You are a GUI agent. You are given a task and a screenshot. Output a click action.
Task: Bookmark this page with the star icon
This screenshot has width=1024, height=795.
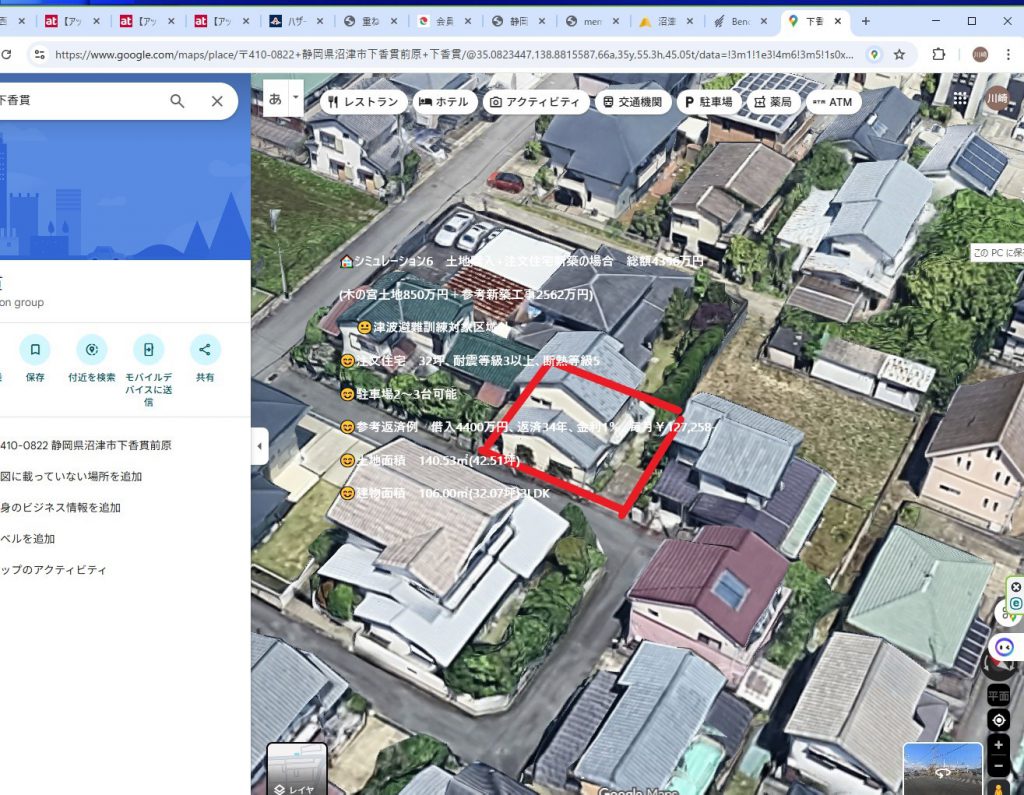point(899,54)
